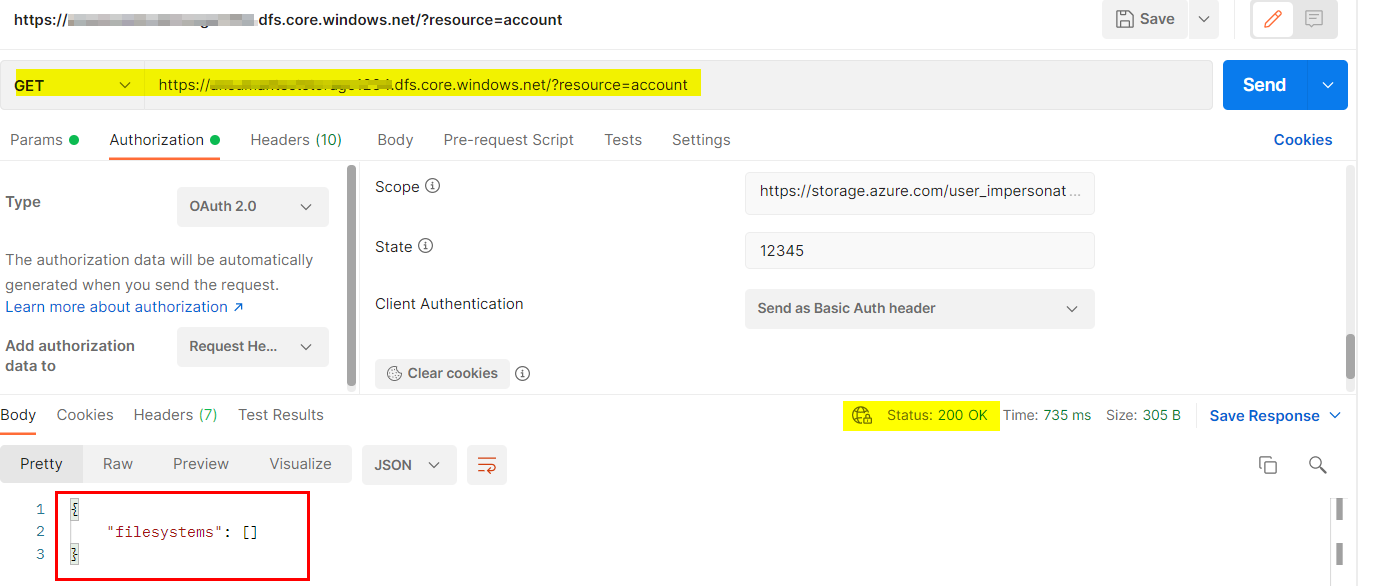Click the search magnifier in response
The height and width of the screenshot is (586, 1378).
point(1318,465)
